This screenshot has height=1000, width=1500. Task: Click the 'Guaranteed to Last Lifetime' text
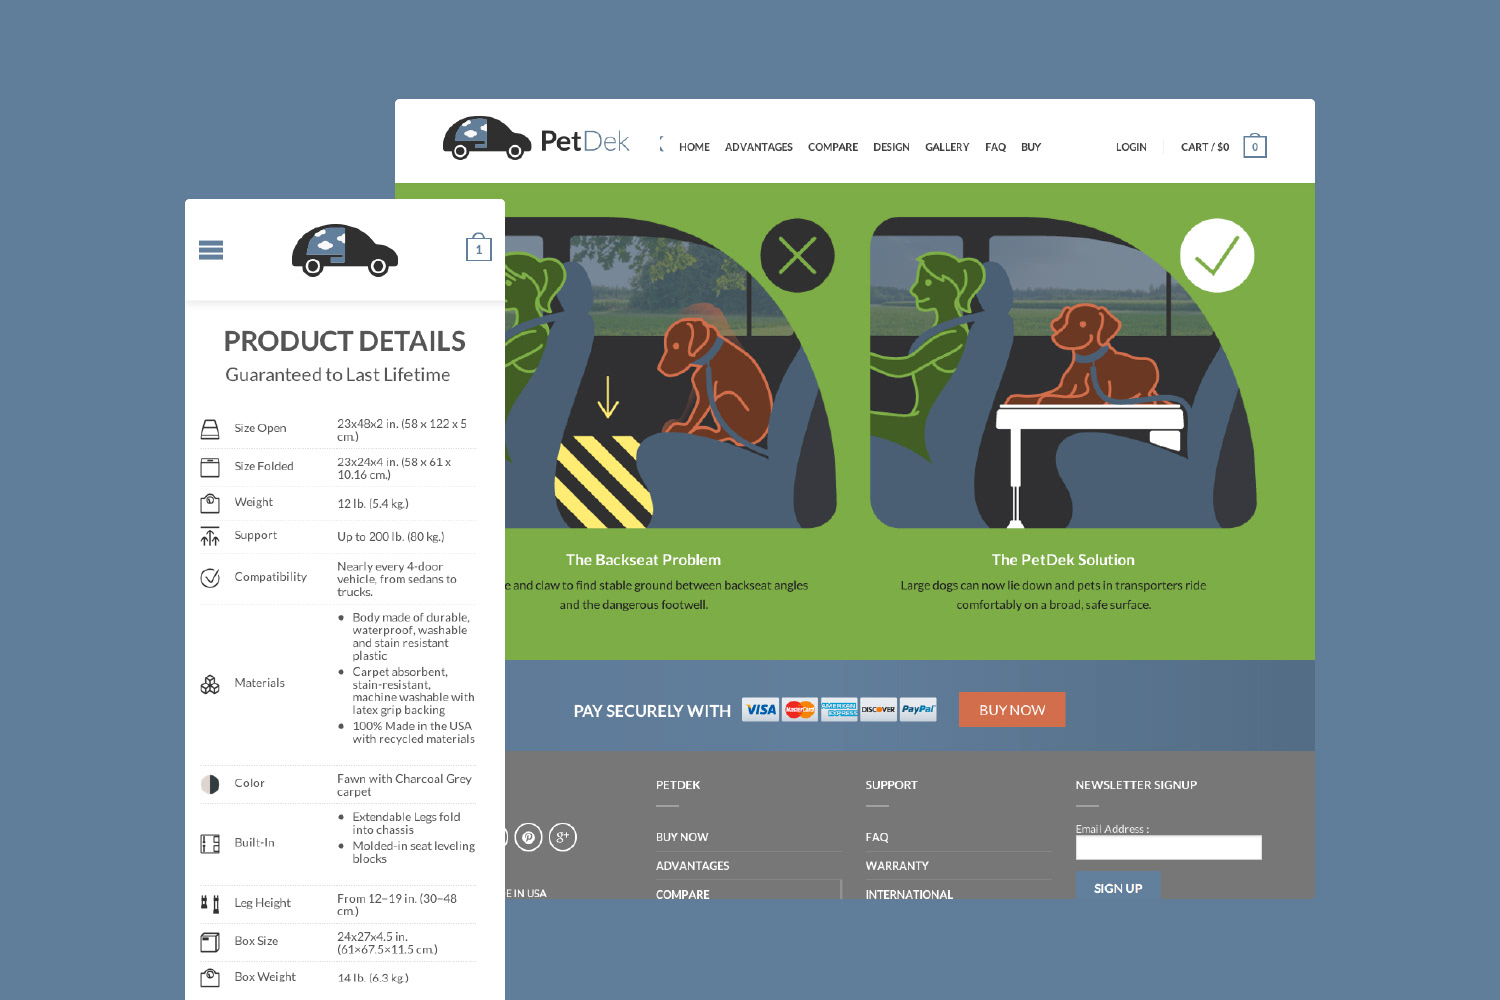338,374
